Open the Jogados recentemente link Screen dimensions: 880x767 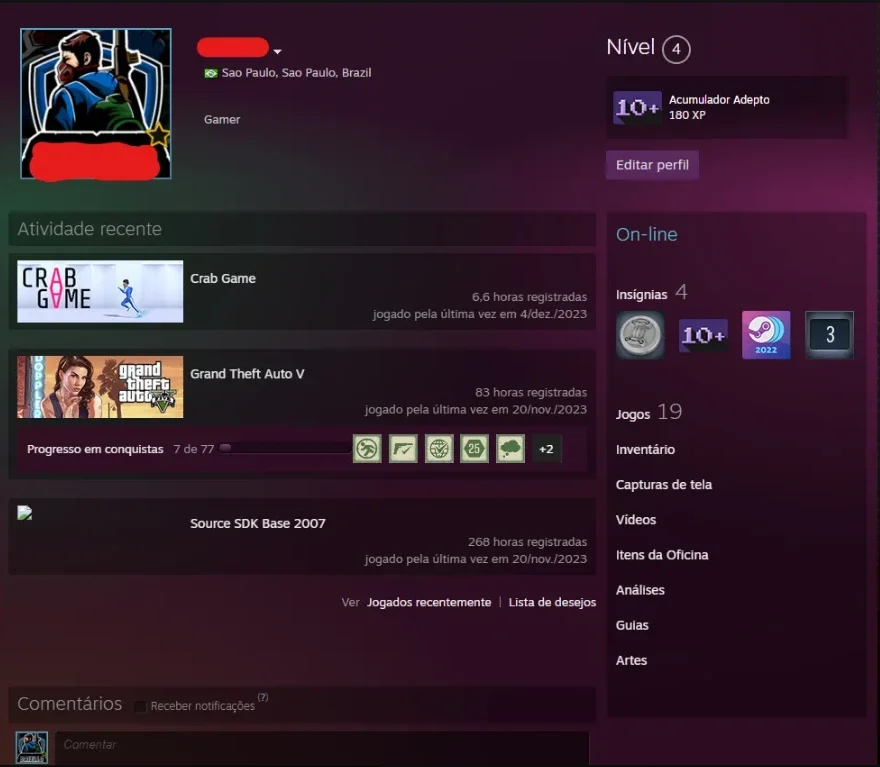coord(429,602)
